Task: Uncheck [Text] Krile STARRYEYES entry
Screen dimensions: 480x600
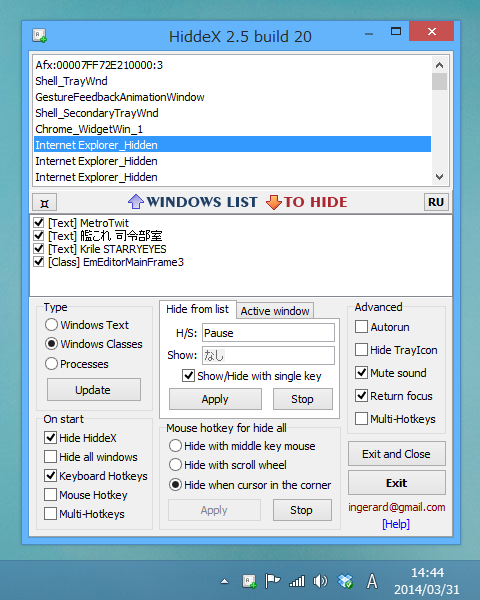Action: [39, 249]
